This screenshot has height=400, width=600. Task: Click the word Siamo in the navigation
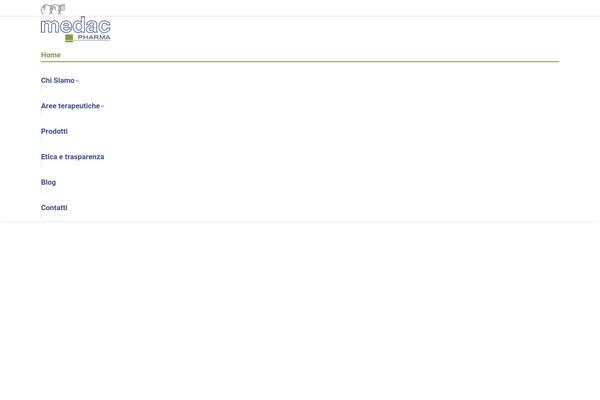[63, 80]
